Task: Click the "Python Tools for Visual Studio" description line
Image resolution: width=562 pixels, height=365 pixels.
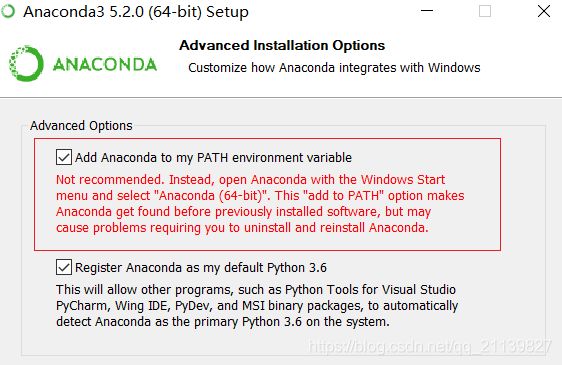Action: 256,289
